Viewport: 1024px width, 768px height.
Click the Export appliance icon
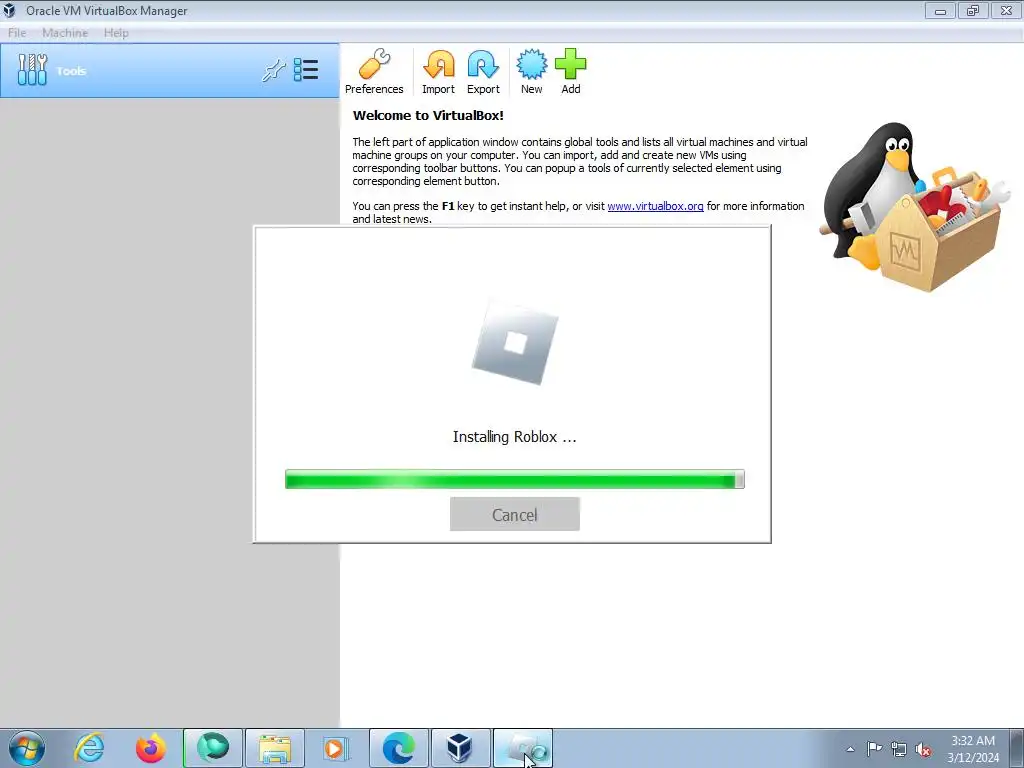click(x=483, y=72)
